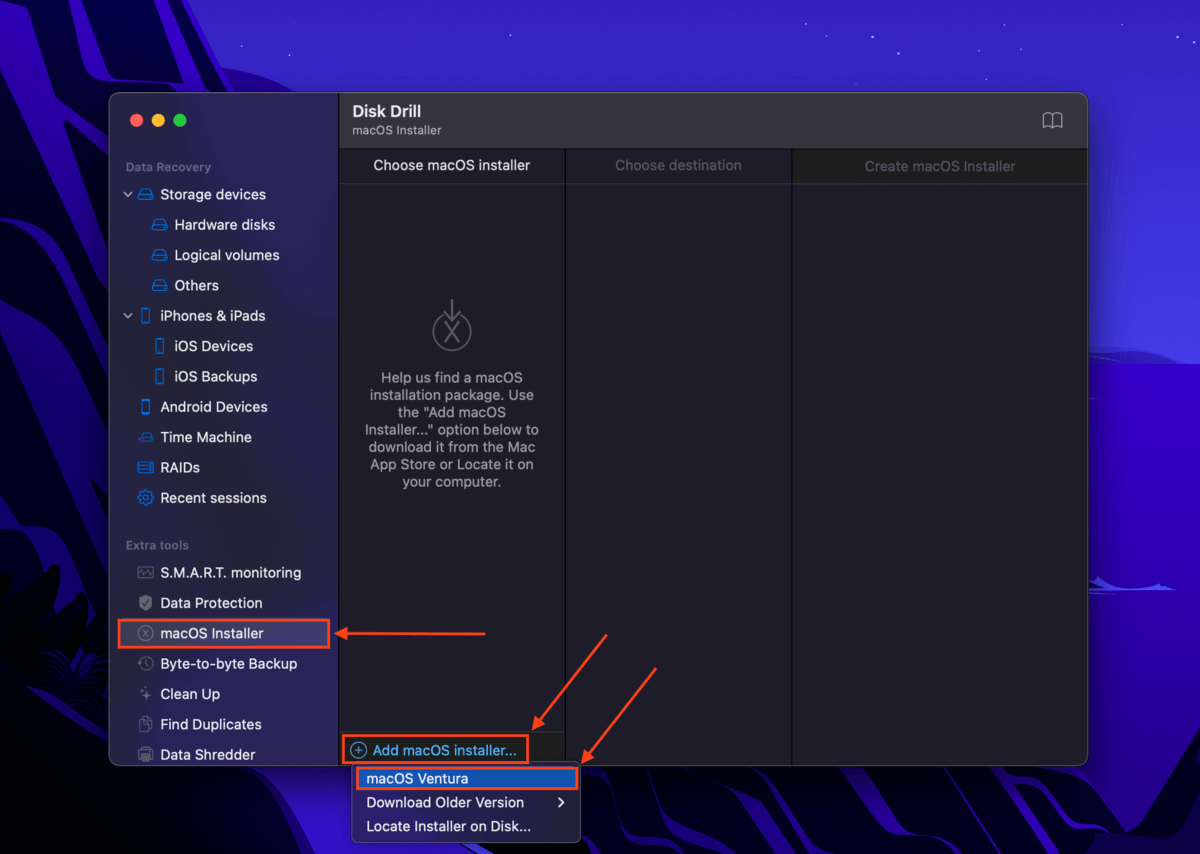Viewport: 1200px width, 854px height.
Task: Collapse the Storage devices tree
Action: click(128, 195)
